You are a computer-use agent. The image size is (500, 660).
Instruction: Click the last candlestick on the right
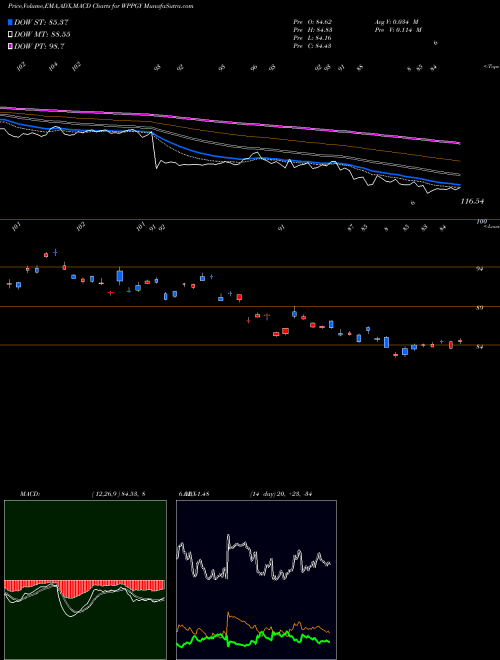pos(460,341)
